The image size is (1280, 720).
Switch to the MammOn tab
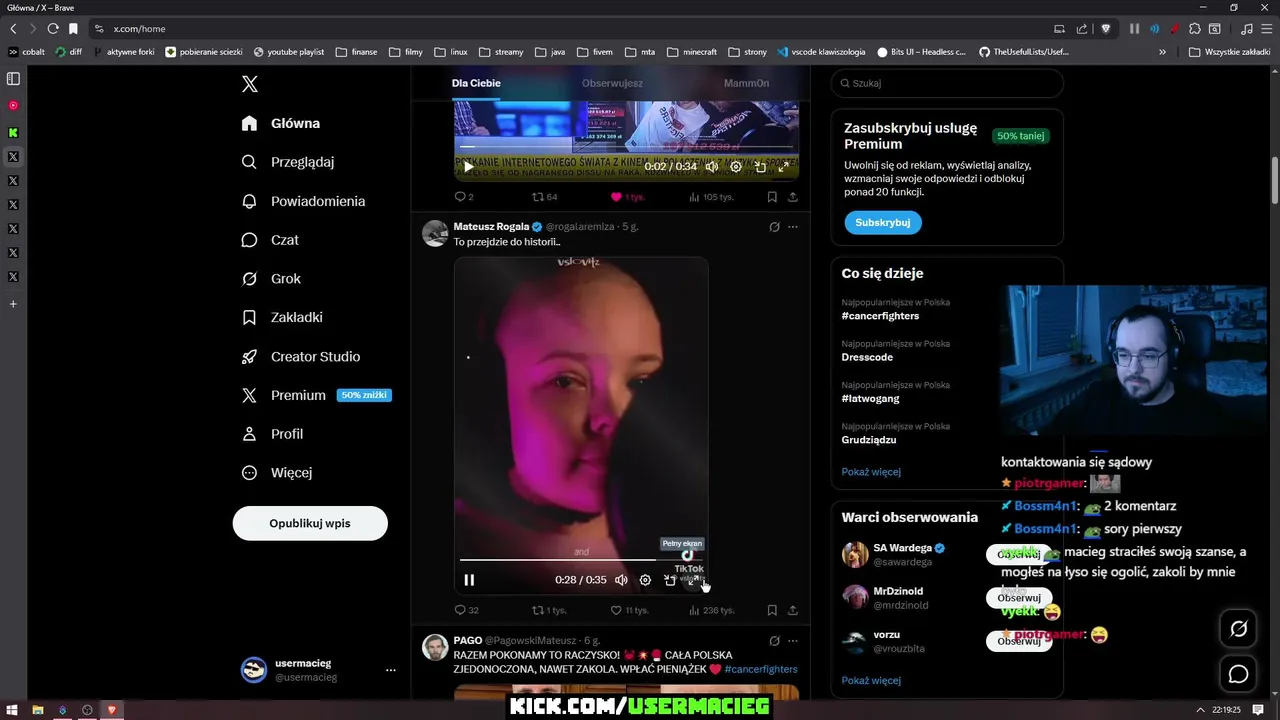point(746,83)
